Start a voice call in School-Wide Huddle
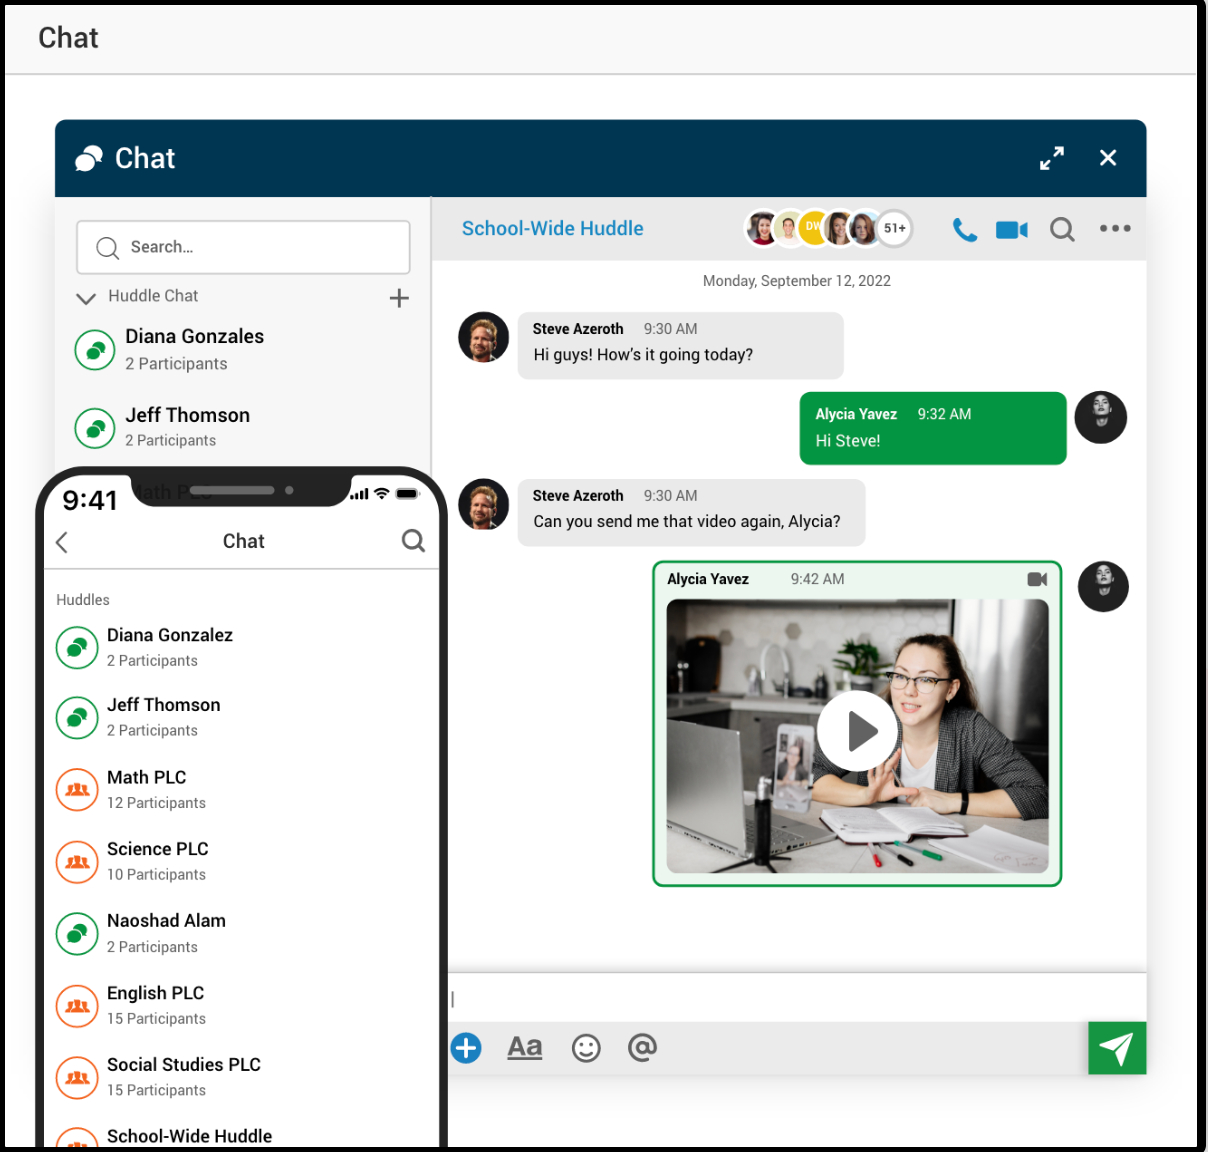The width and height of the screenshot is (1208, 1152). click(964, 230)
